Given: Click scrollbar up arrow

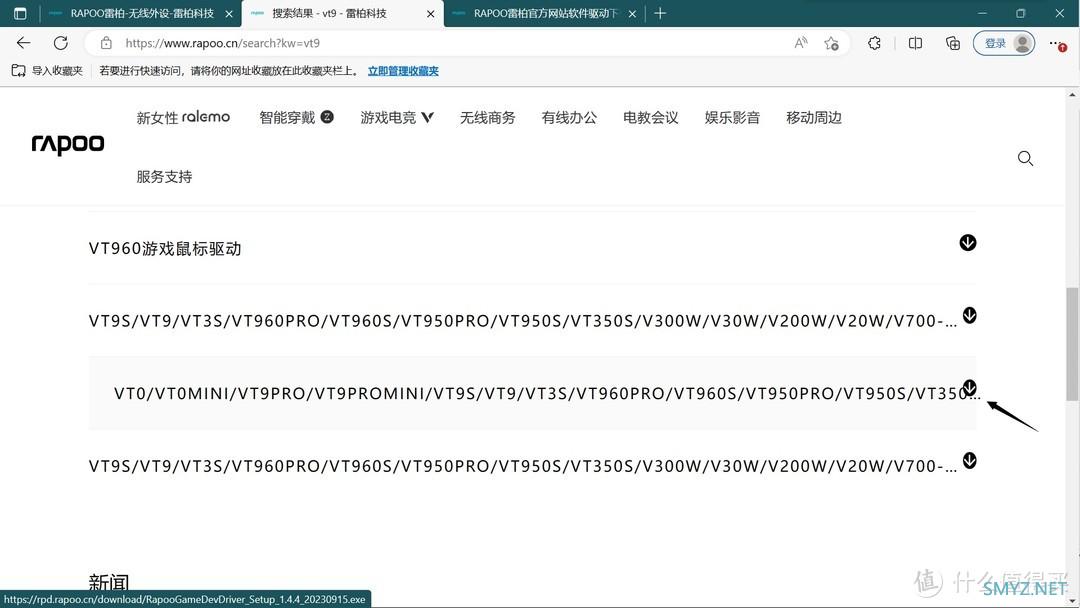Looking at the screenshot, I should [x=1072, y=95].
